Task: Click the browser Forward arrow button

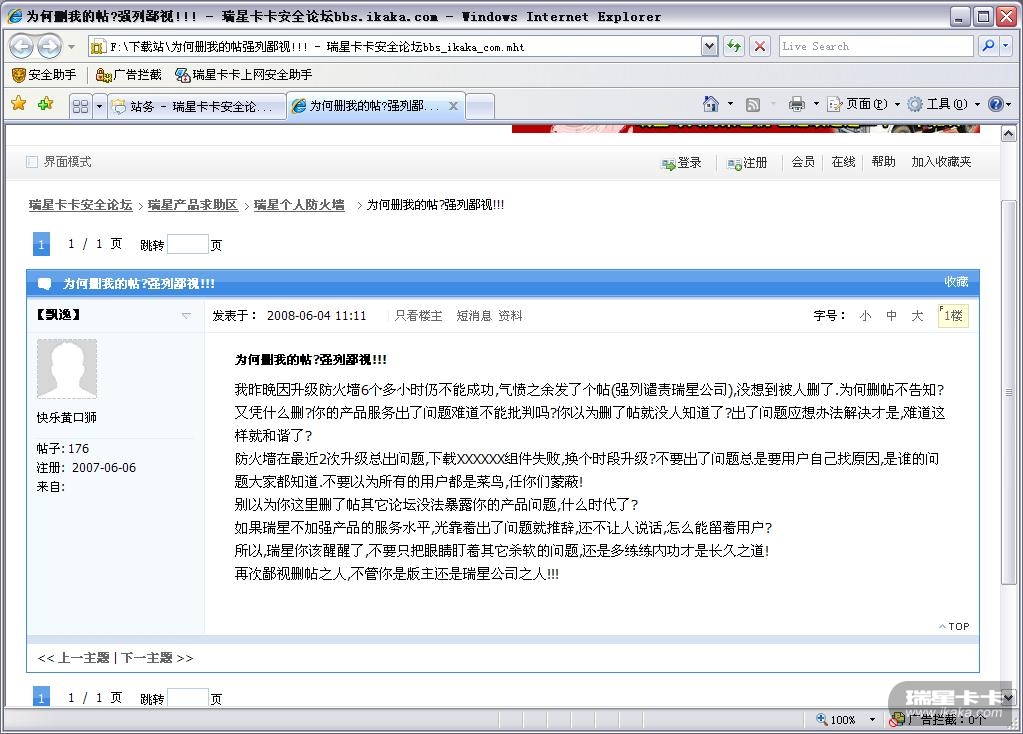Action: 50,46
